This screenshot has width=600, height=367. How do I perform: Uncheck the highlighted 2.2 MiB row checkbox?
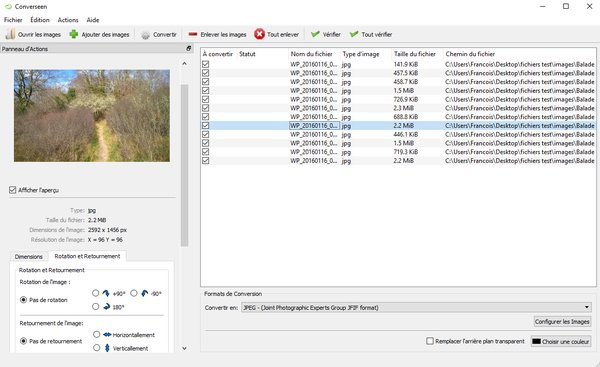coord(205,126)
